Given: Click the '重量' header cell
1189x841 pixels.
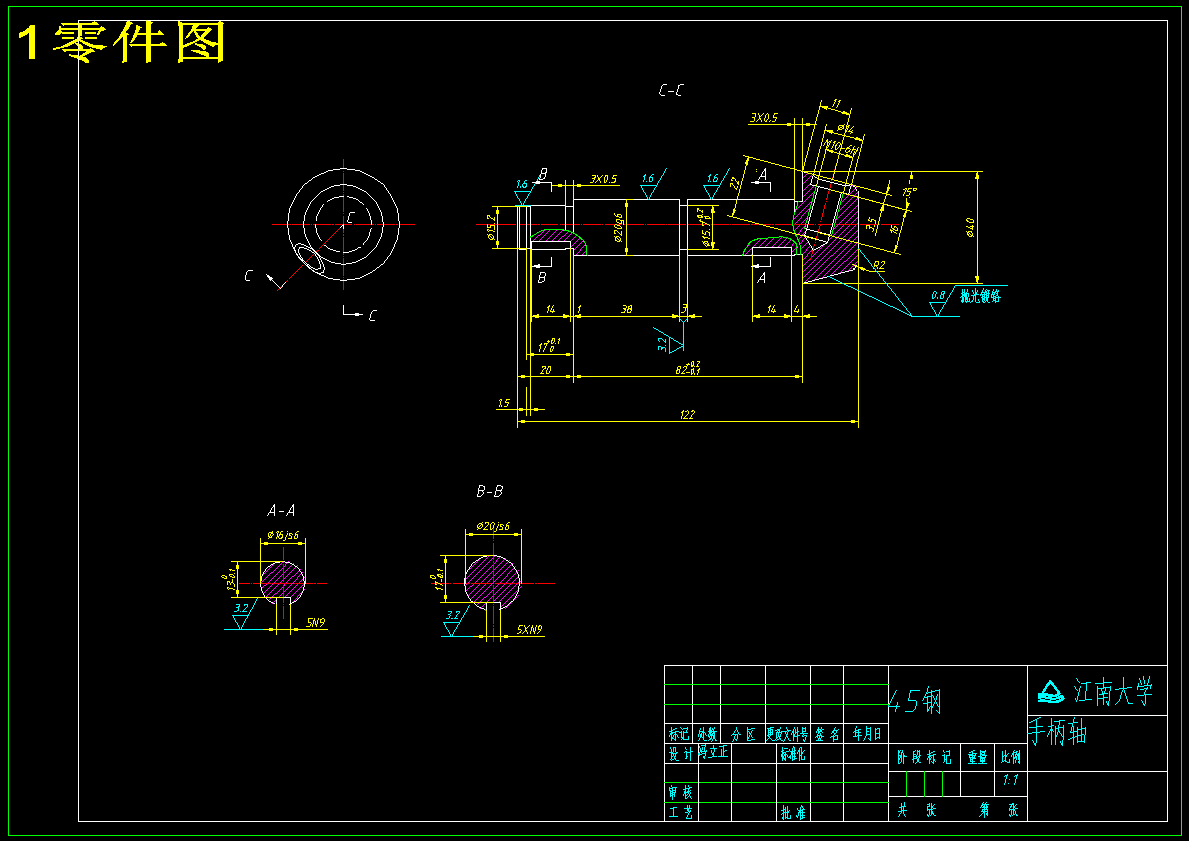Looking at the screenshot, I should 977,757.
